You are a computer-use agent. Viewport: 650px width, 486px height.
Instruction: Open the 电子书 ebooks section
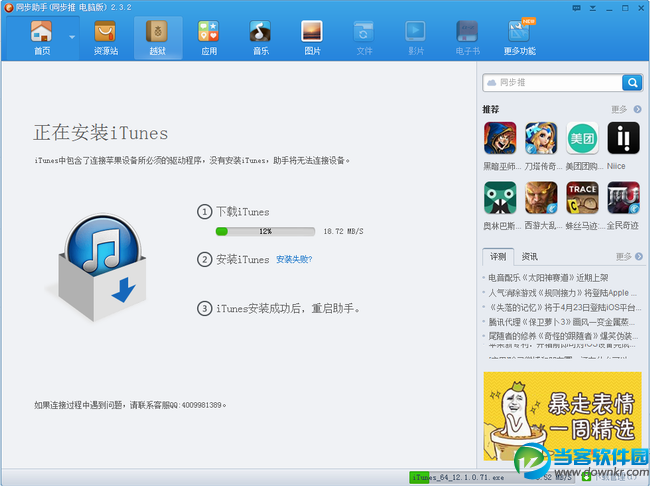click(468, 38)
